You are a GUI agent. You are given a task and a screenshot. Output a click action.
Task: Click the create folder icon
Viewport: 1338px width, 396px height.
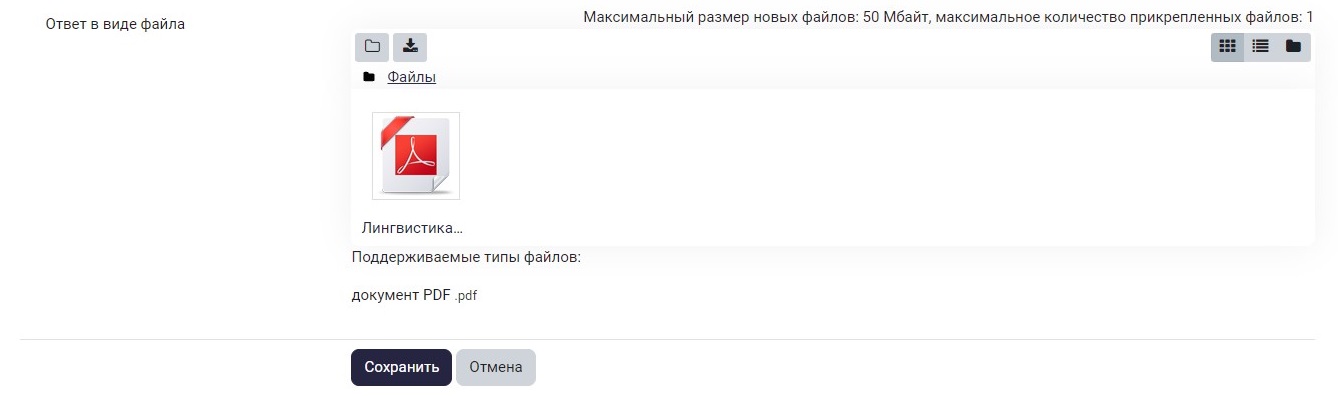pos(372,47)
